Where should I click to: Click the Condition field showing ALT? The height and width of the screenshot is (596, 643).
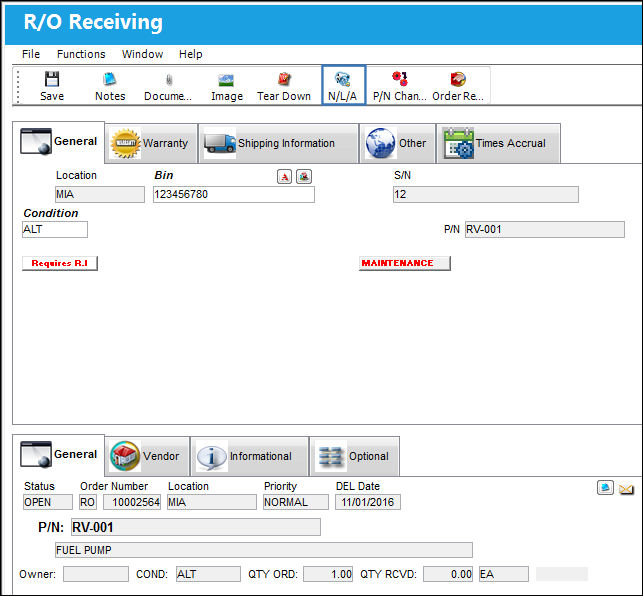(x=55, y=229)
